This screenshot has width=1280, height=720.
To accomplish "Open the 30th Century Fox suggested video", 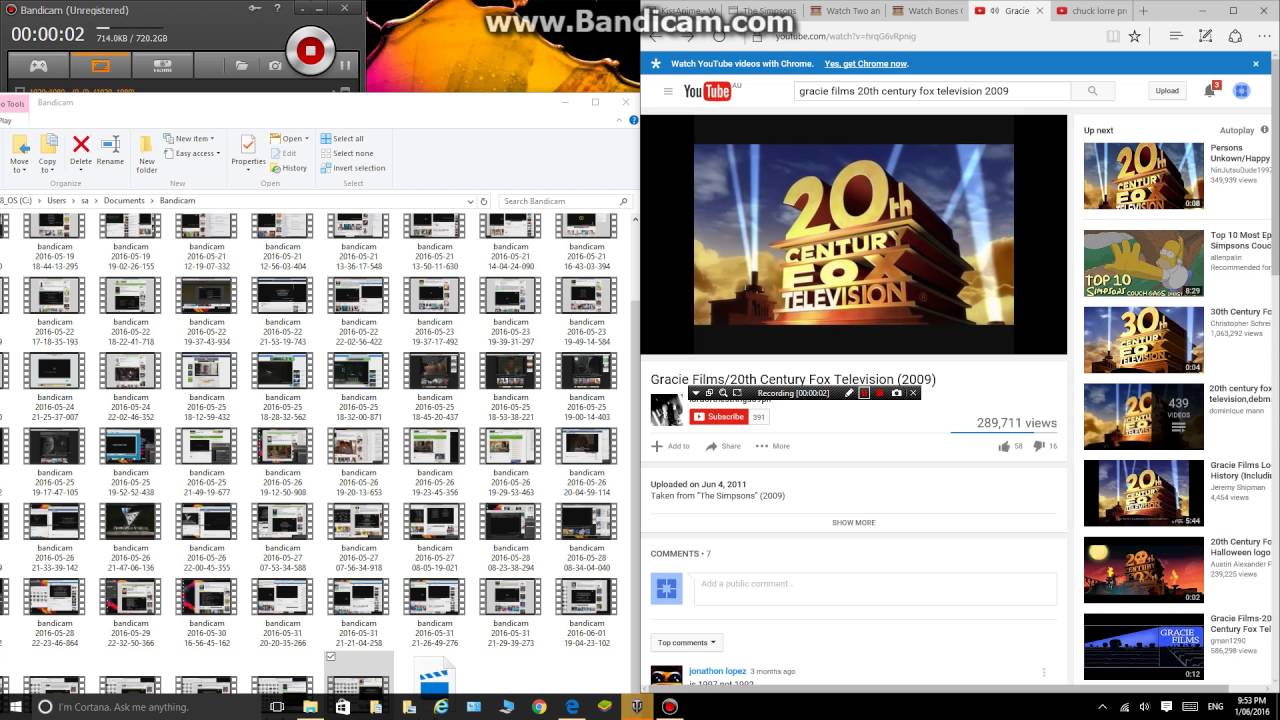I will pos(1143,340).
